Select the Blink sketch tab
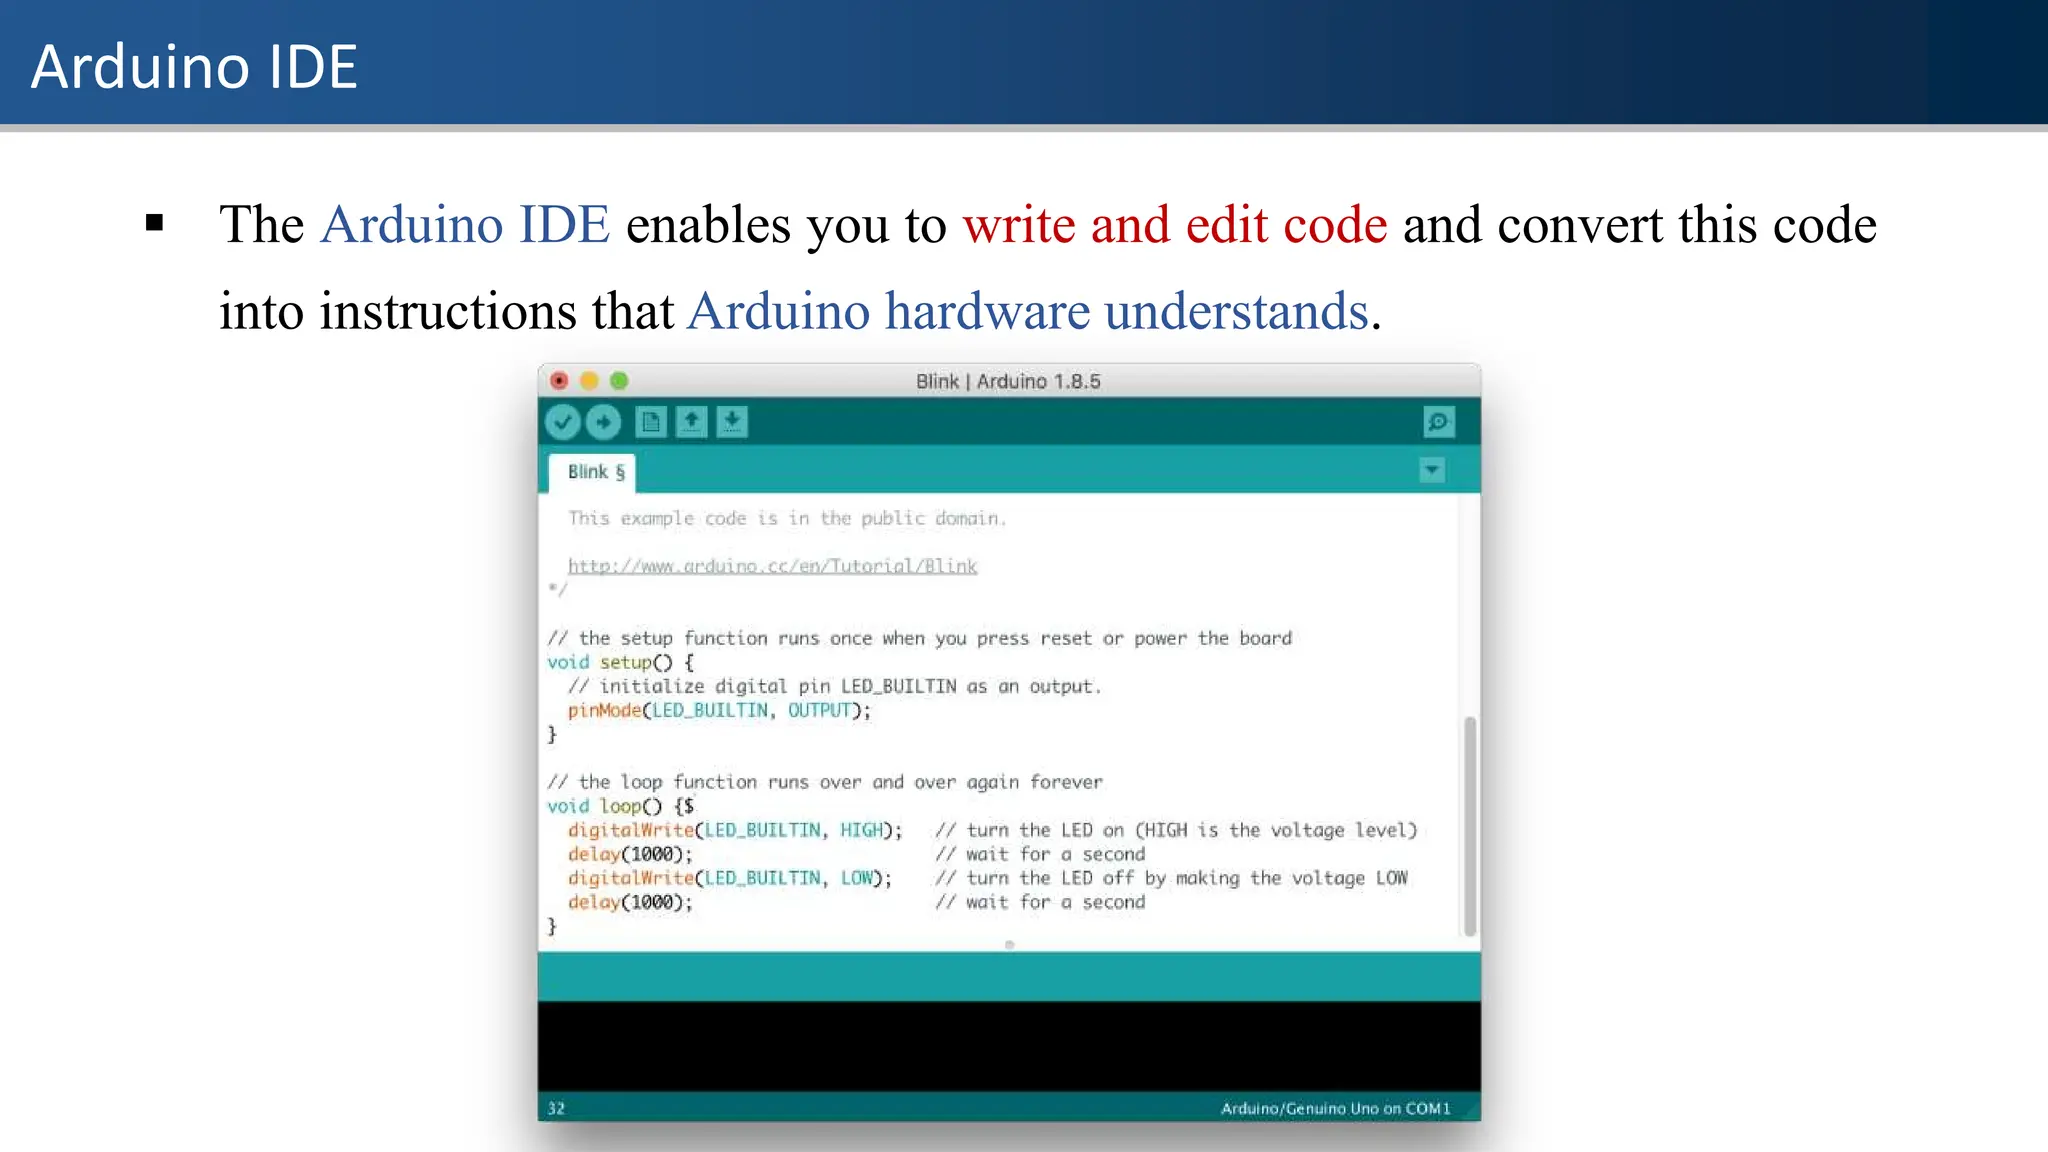The height and width of the screenshot is (1152, 2048). click(594, 472)
